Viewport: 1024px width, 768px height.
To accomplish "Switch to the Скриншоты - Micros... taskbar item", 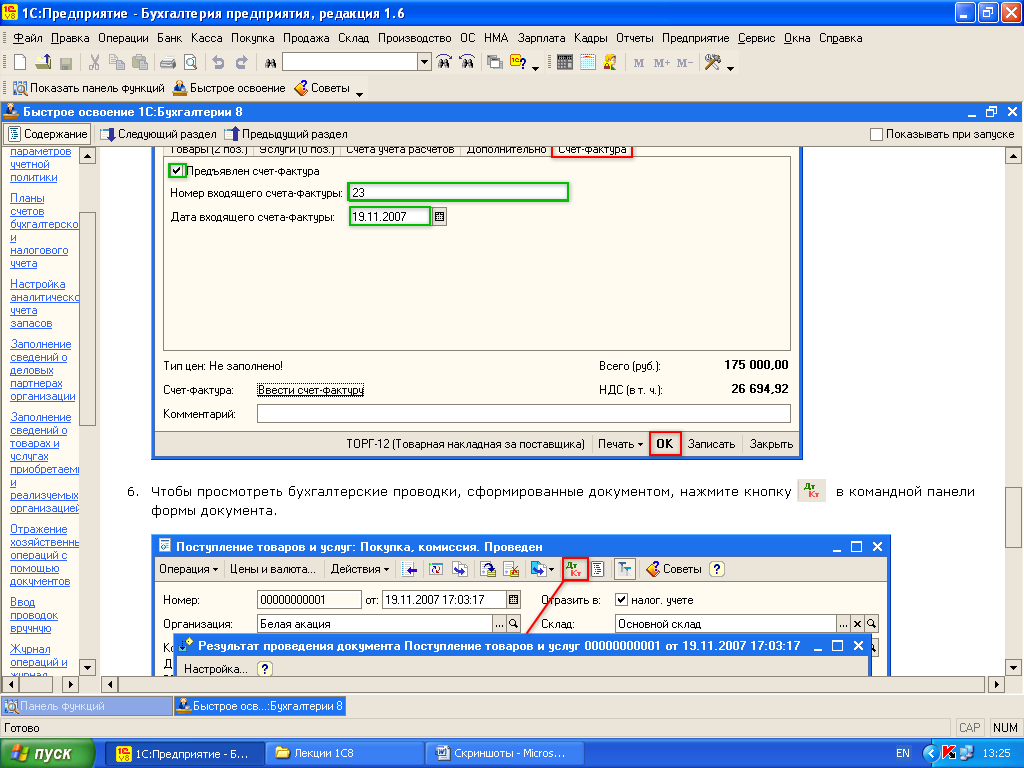I will coord(505,754).
